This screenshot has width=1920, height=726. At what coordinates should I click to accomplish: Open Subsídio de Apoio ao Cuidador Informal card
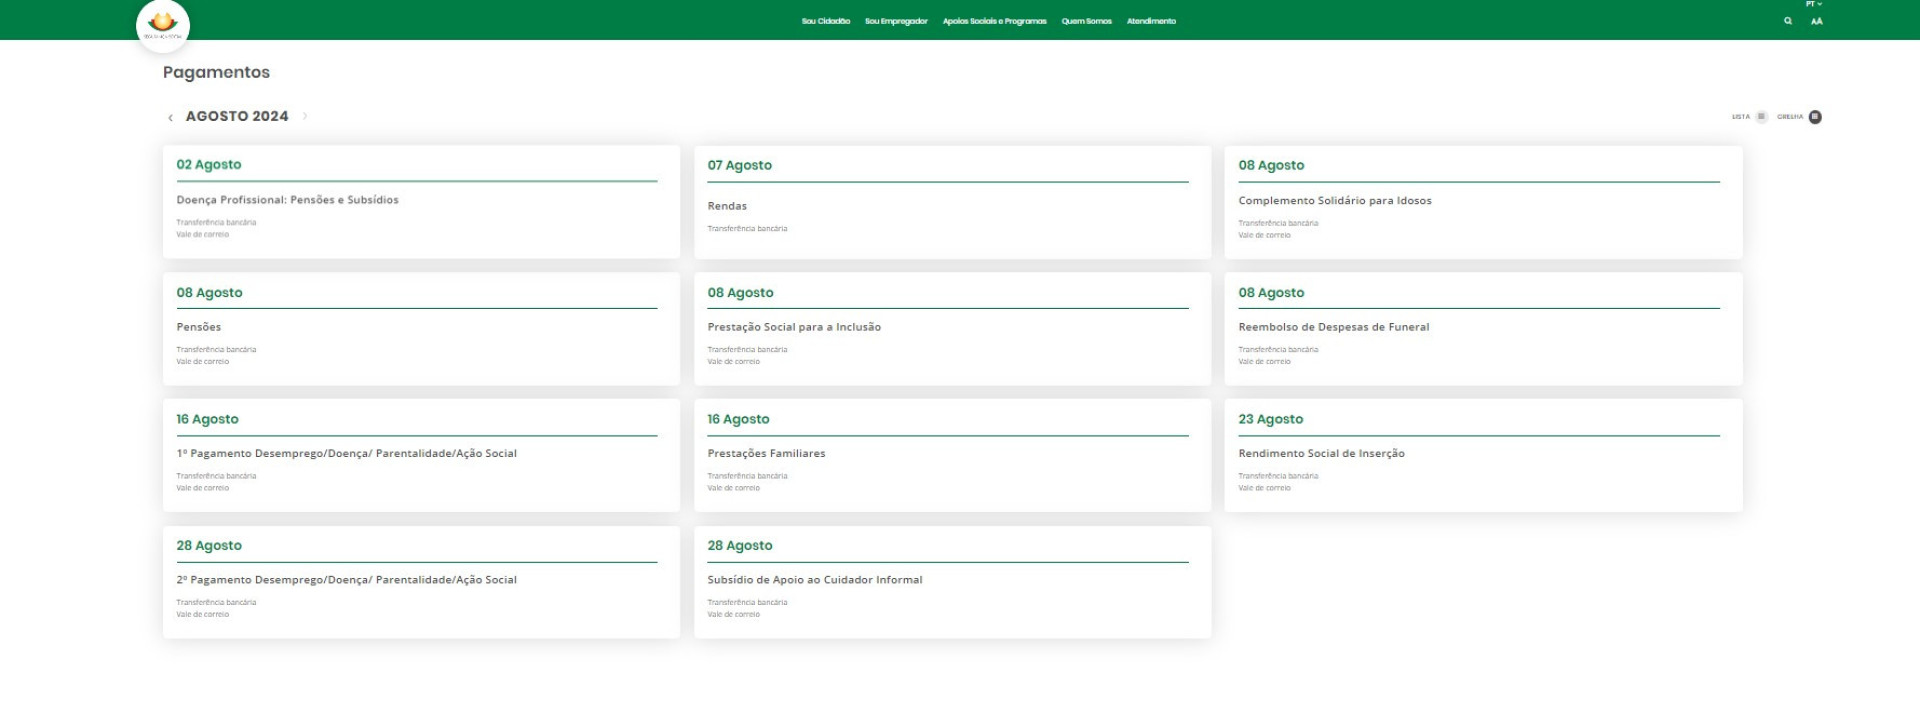coord(952,582)
